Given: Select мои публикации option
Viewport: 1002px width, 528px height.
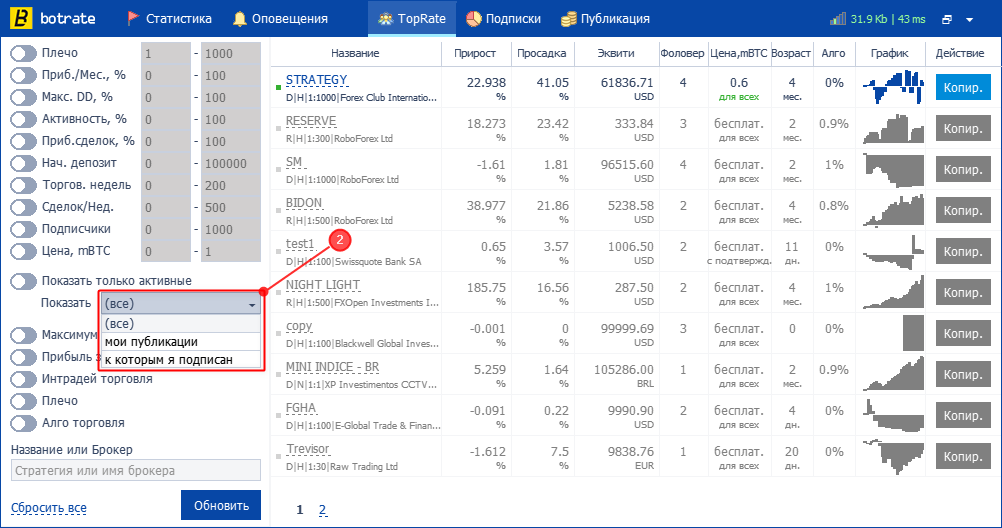Looking at the screenshot, I should click(181, 341).
